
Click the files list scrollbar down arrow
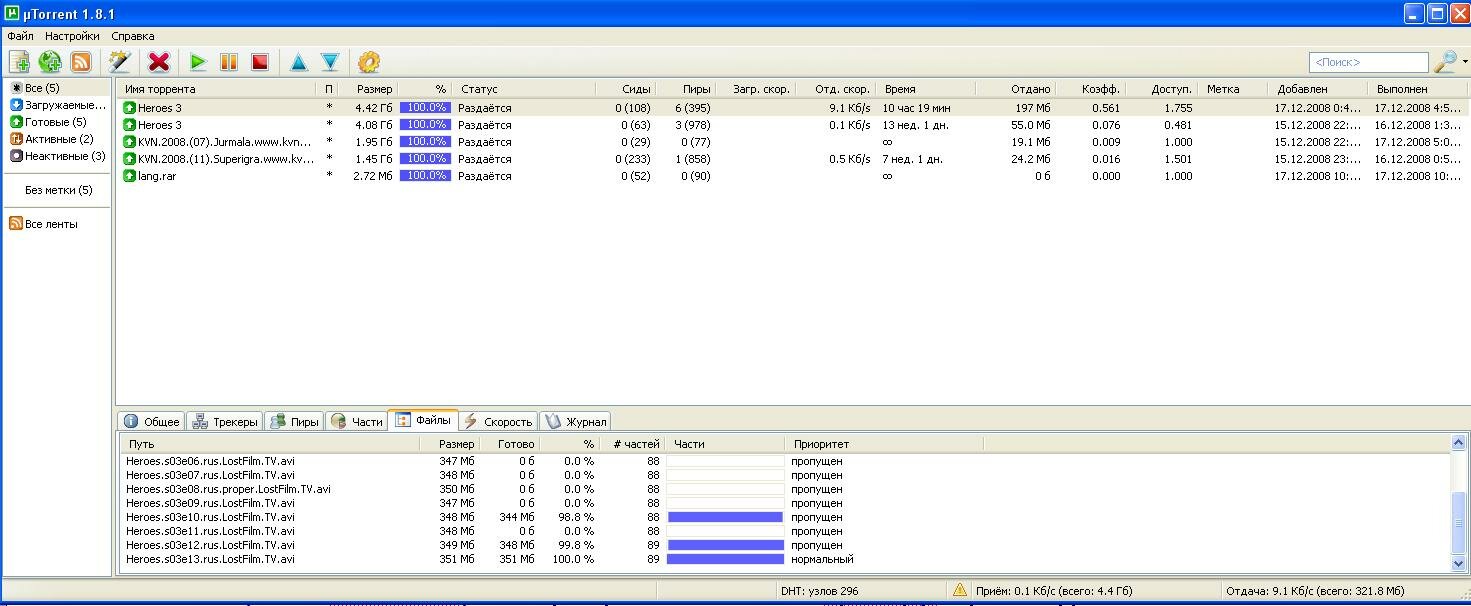point(1459,565)
